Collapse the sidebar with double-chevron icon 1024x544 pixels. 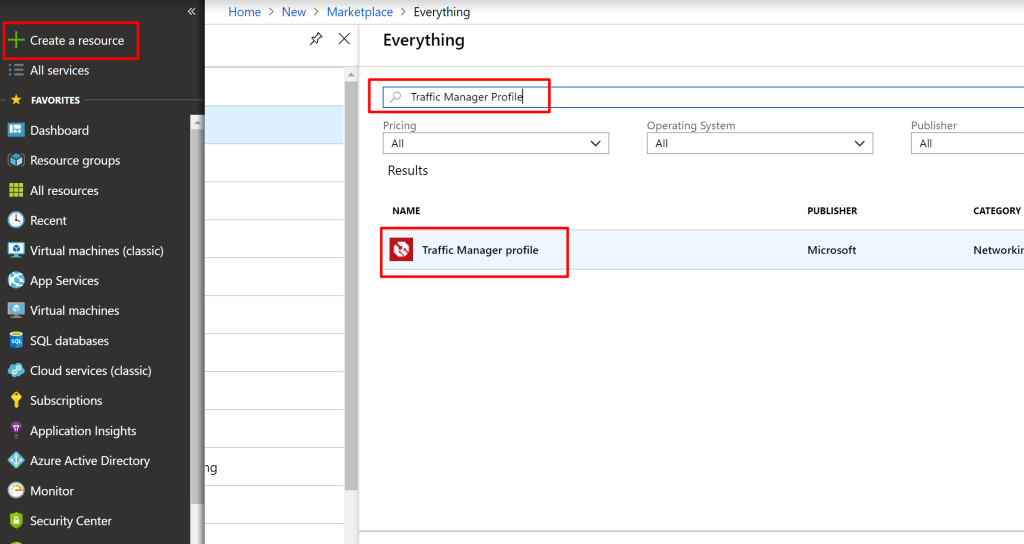pyautogui.click(x=191, y=11)
